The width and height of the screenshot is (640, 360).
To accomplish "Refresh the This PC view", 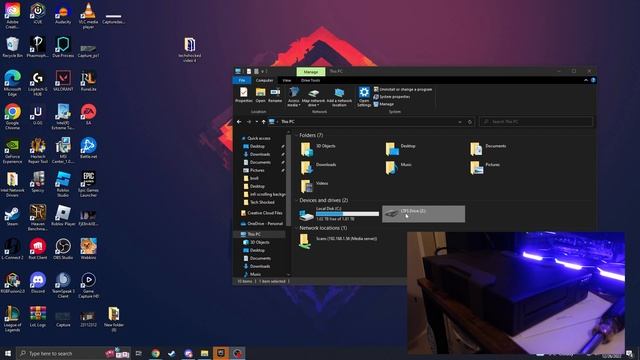I will click(x=470, y=122).
